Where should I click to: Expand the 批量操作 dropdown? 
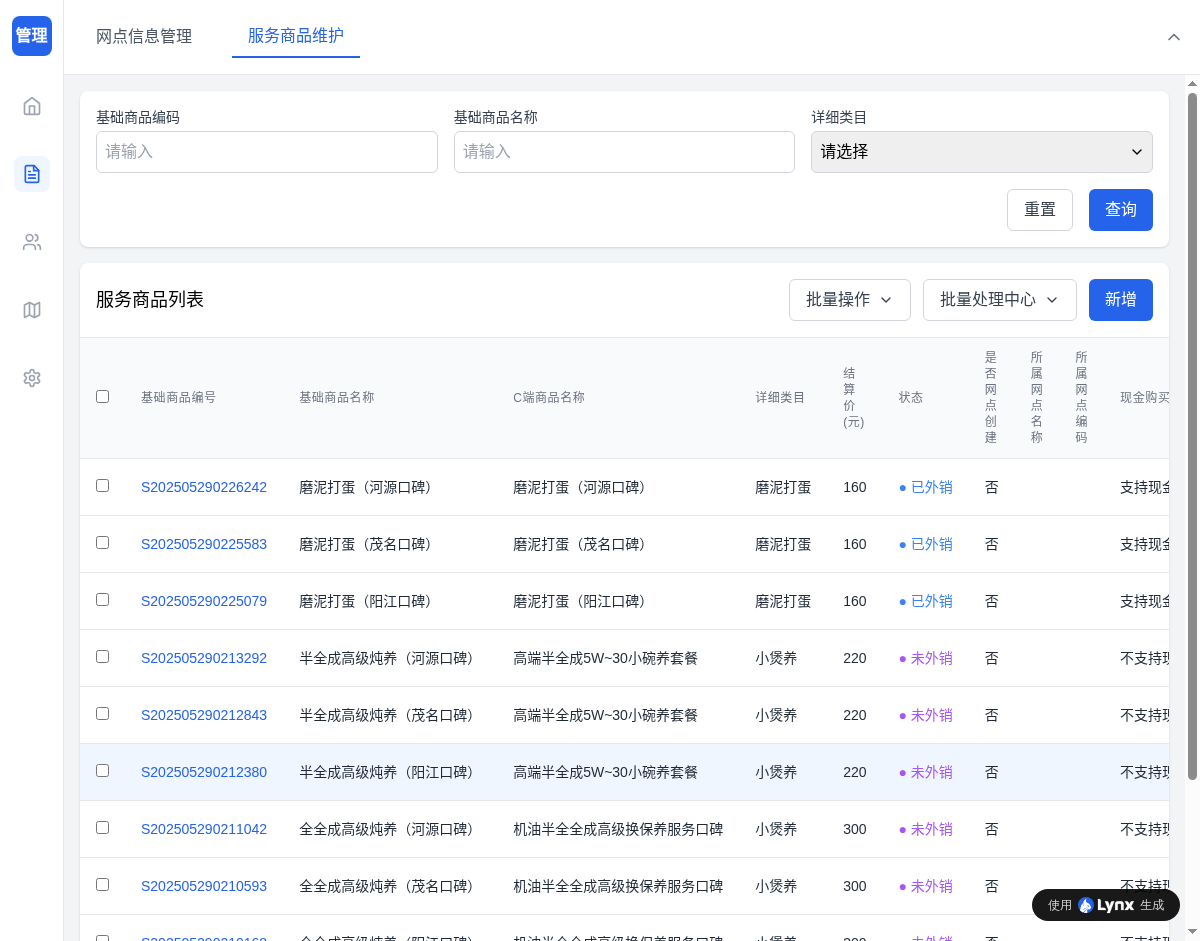[849, 300]
